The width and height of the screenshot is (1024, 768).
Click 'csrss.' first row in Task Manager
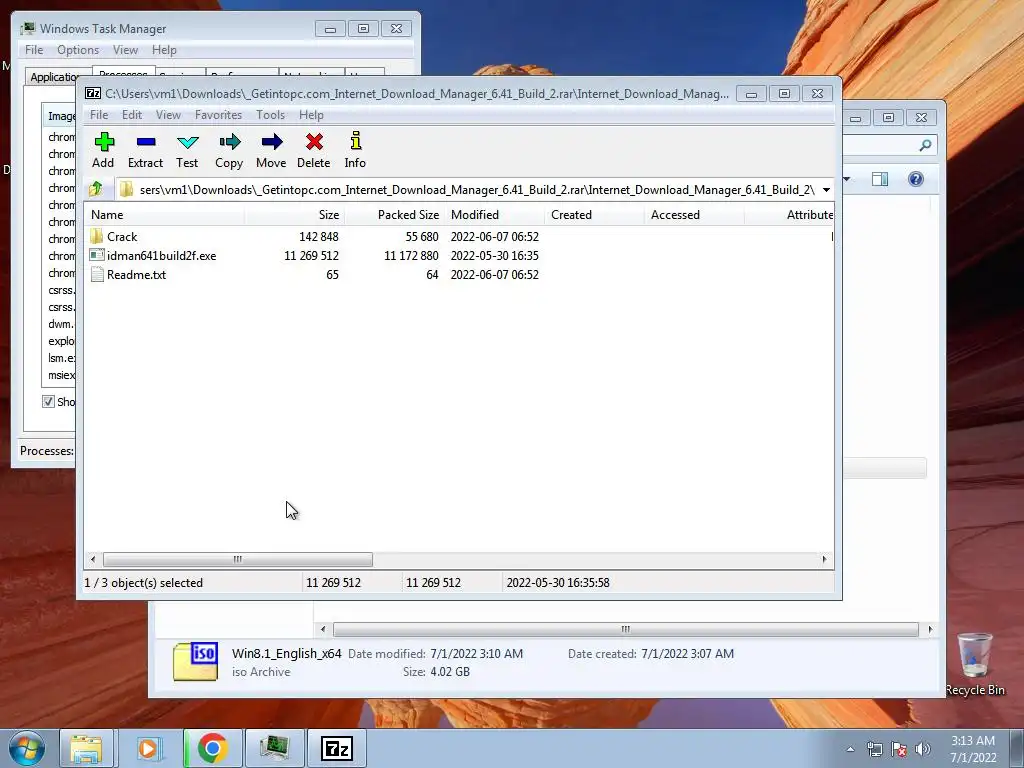coord(61,290)
